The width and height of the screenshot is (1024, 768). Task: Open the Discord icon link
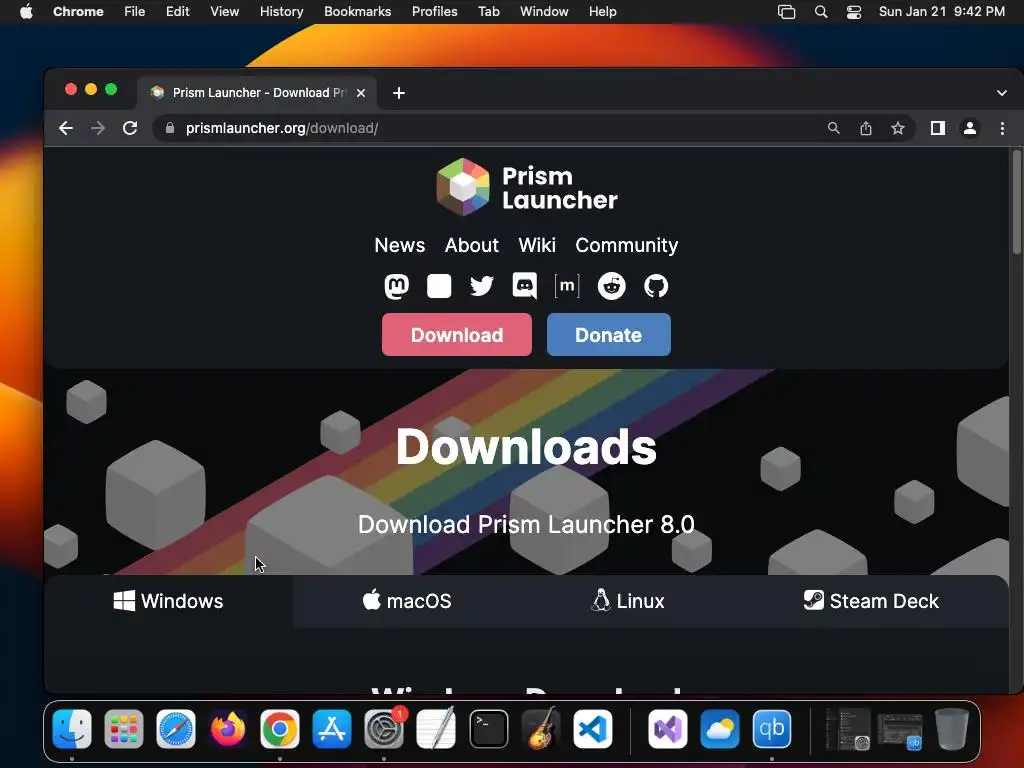[524, 286]
